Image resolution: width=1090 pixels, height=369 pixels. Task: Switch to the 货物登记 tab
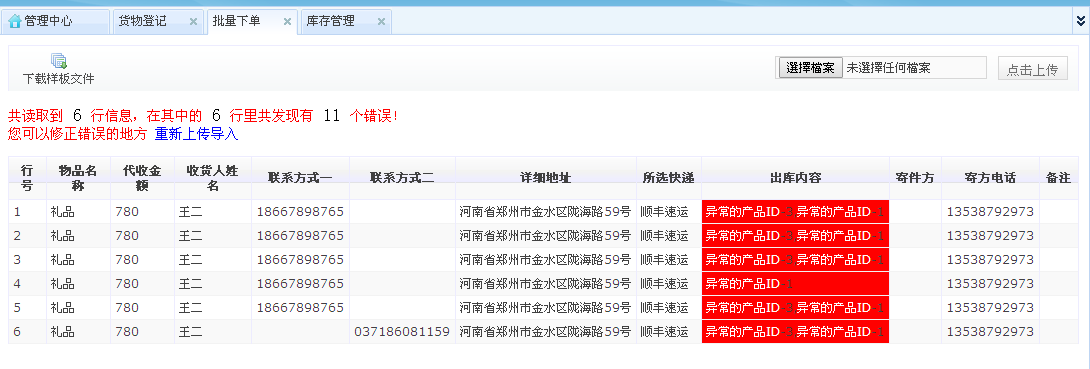(143, 22)
